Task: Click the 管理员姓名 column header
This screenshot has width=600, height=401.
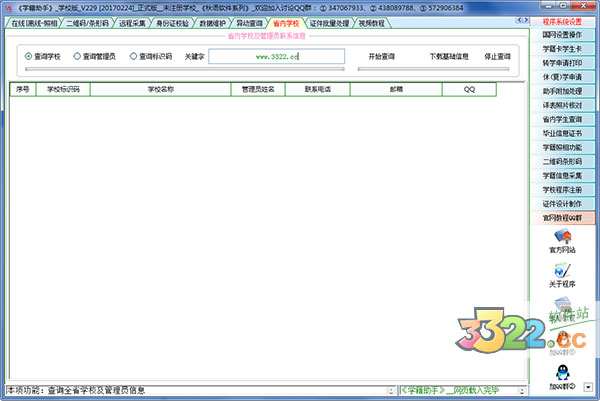Action: click(258, 89)
